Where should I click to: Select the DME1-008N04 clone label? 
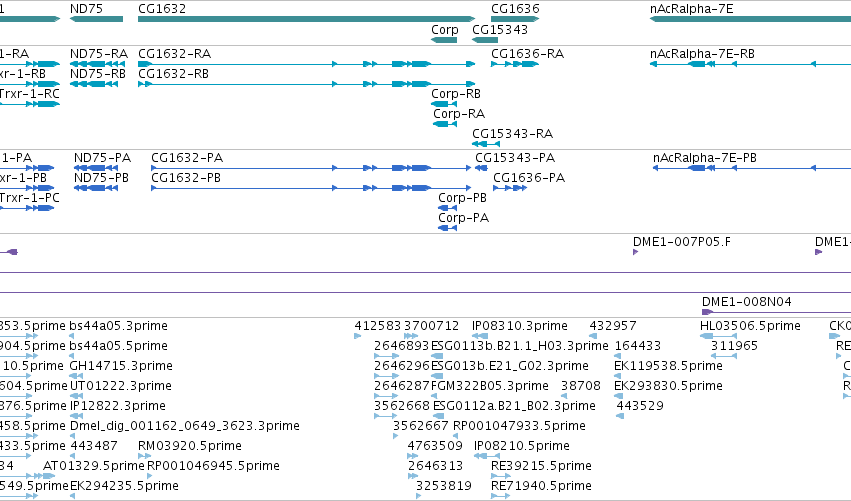[x=746, y=302]
